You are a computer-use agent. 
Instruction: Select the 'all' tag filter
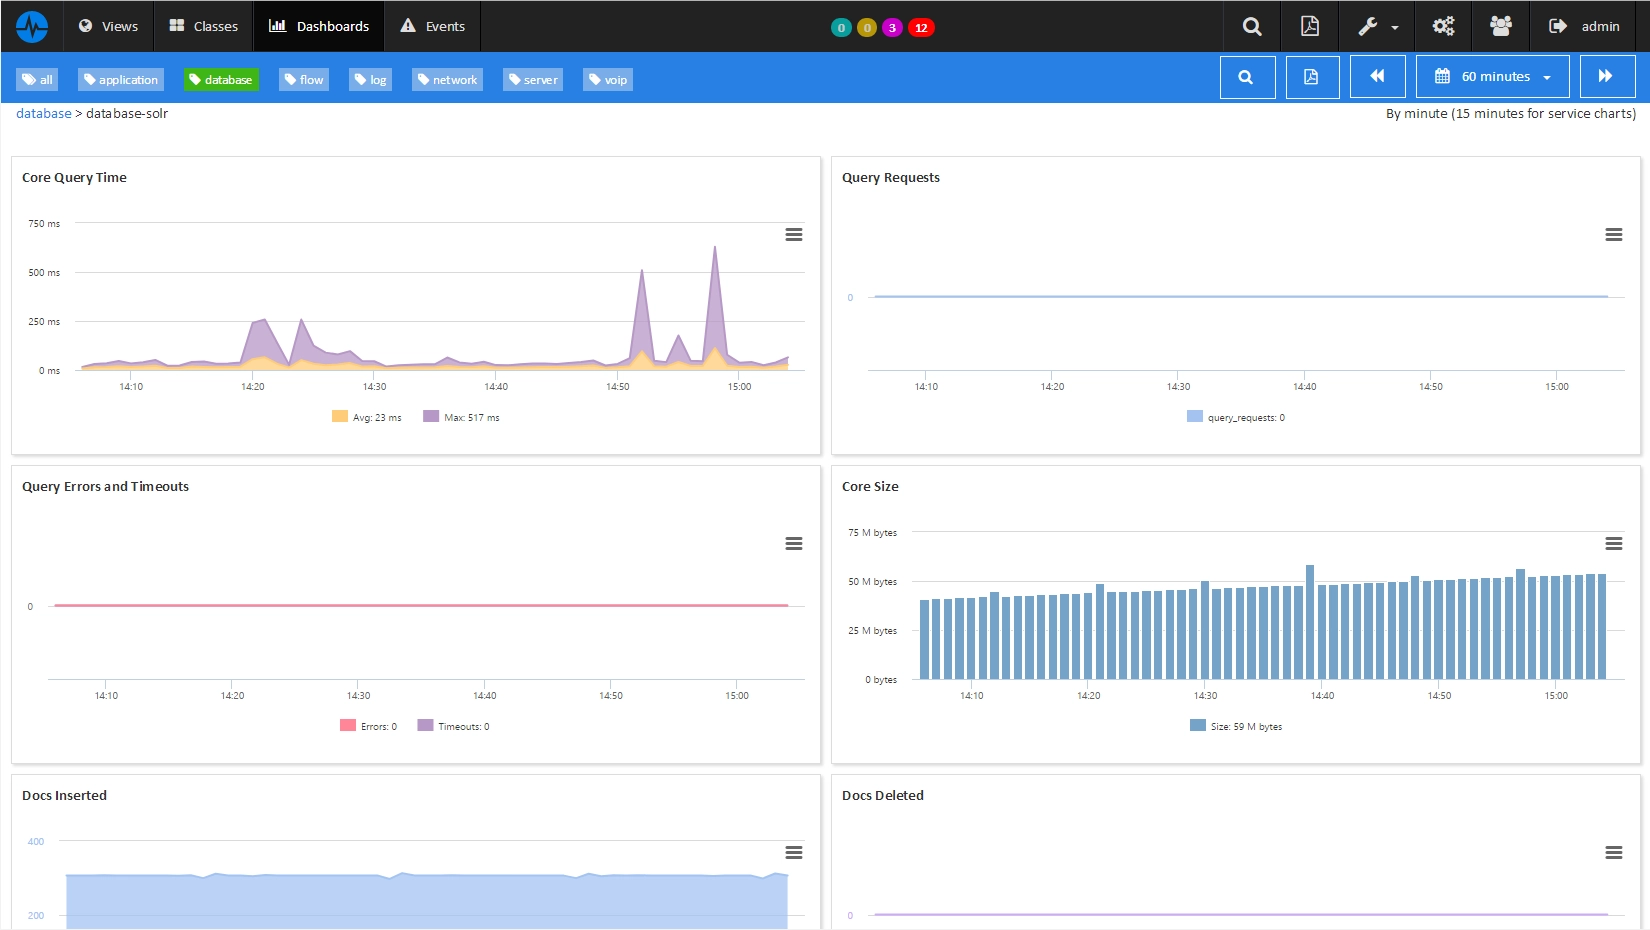click(38, 80)
